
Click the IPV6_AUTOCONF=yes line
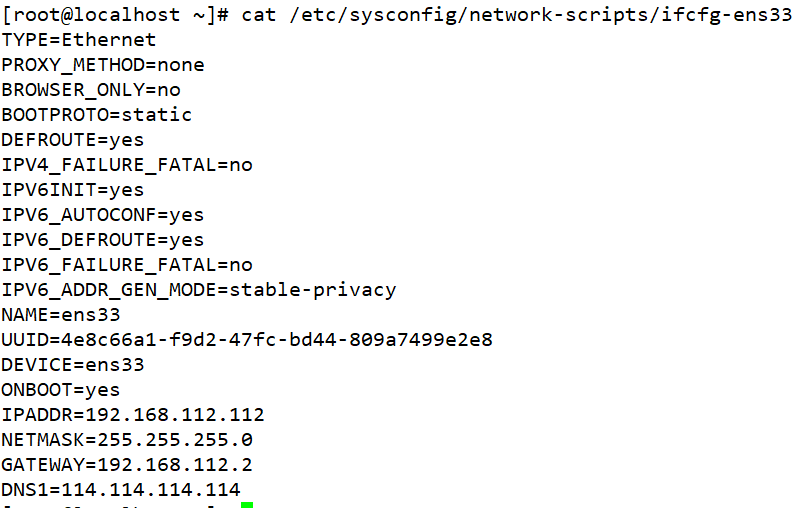(103, 215)
